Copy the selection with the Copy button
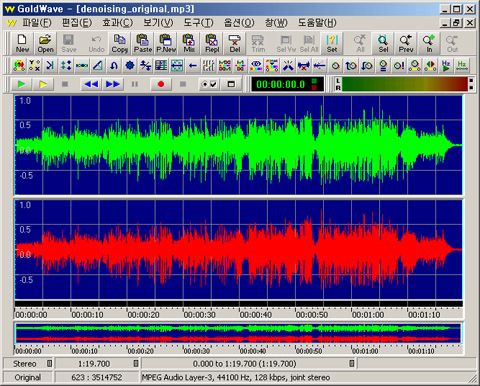 tap(119, 43)
